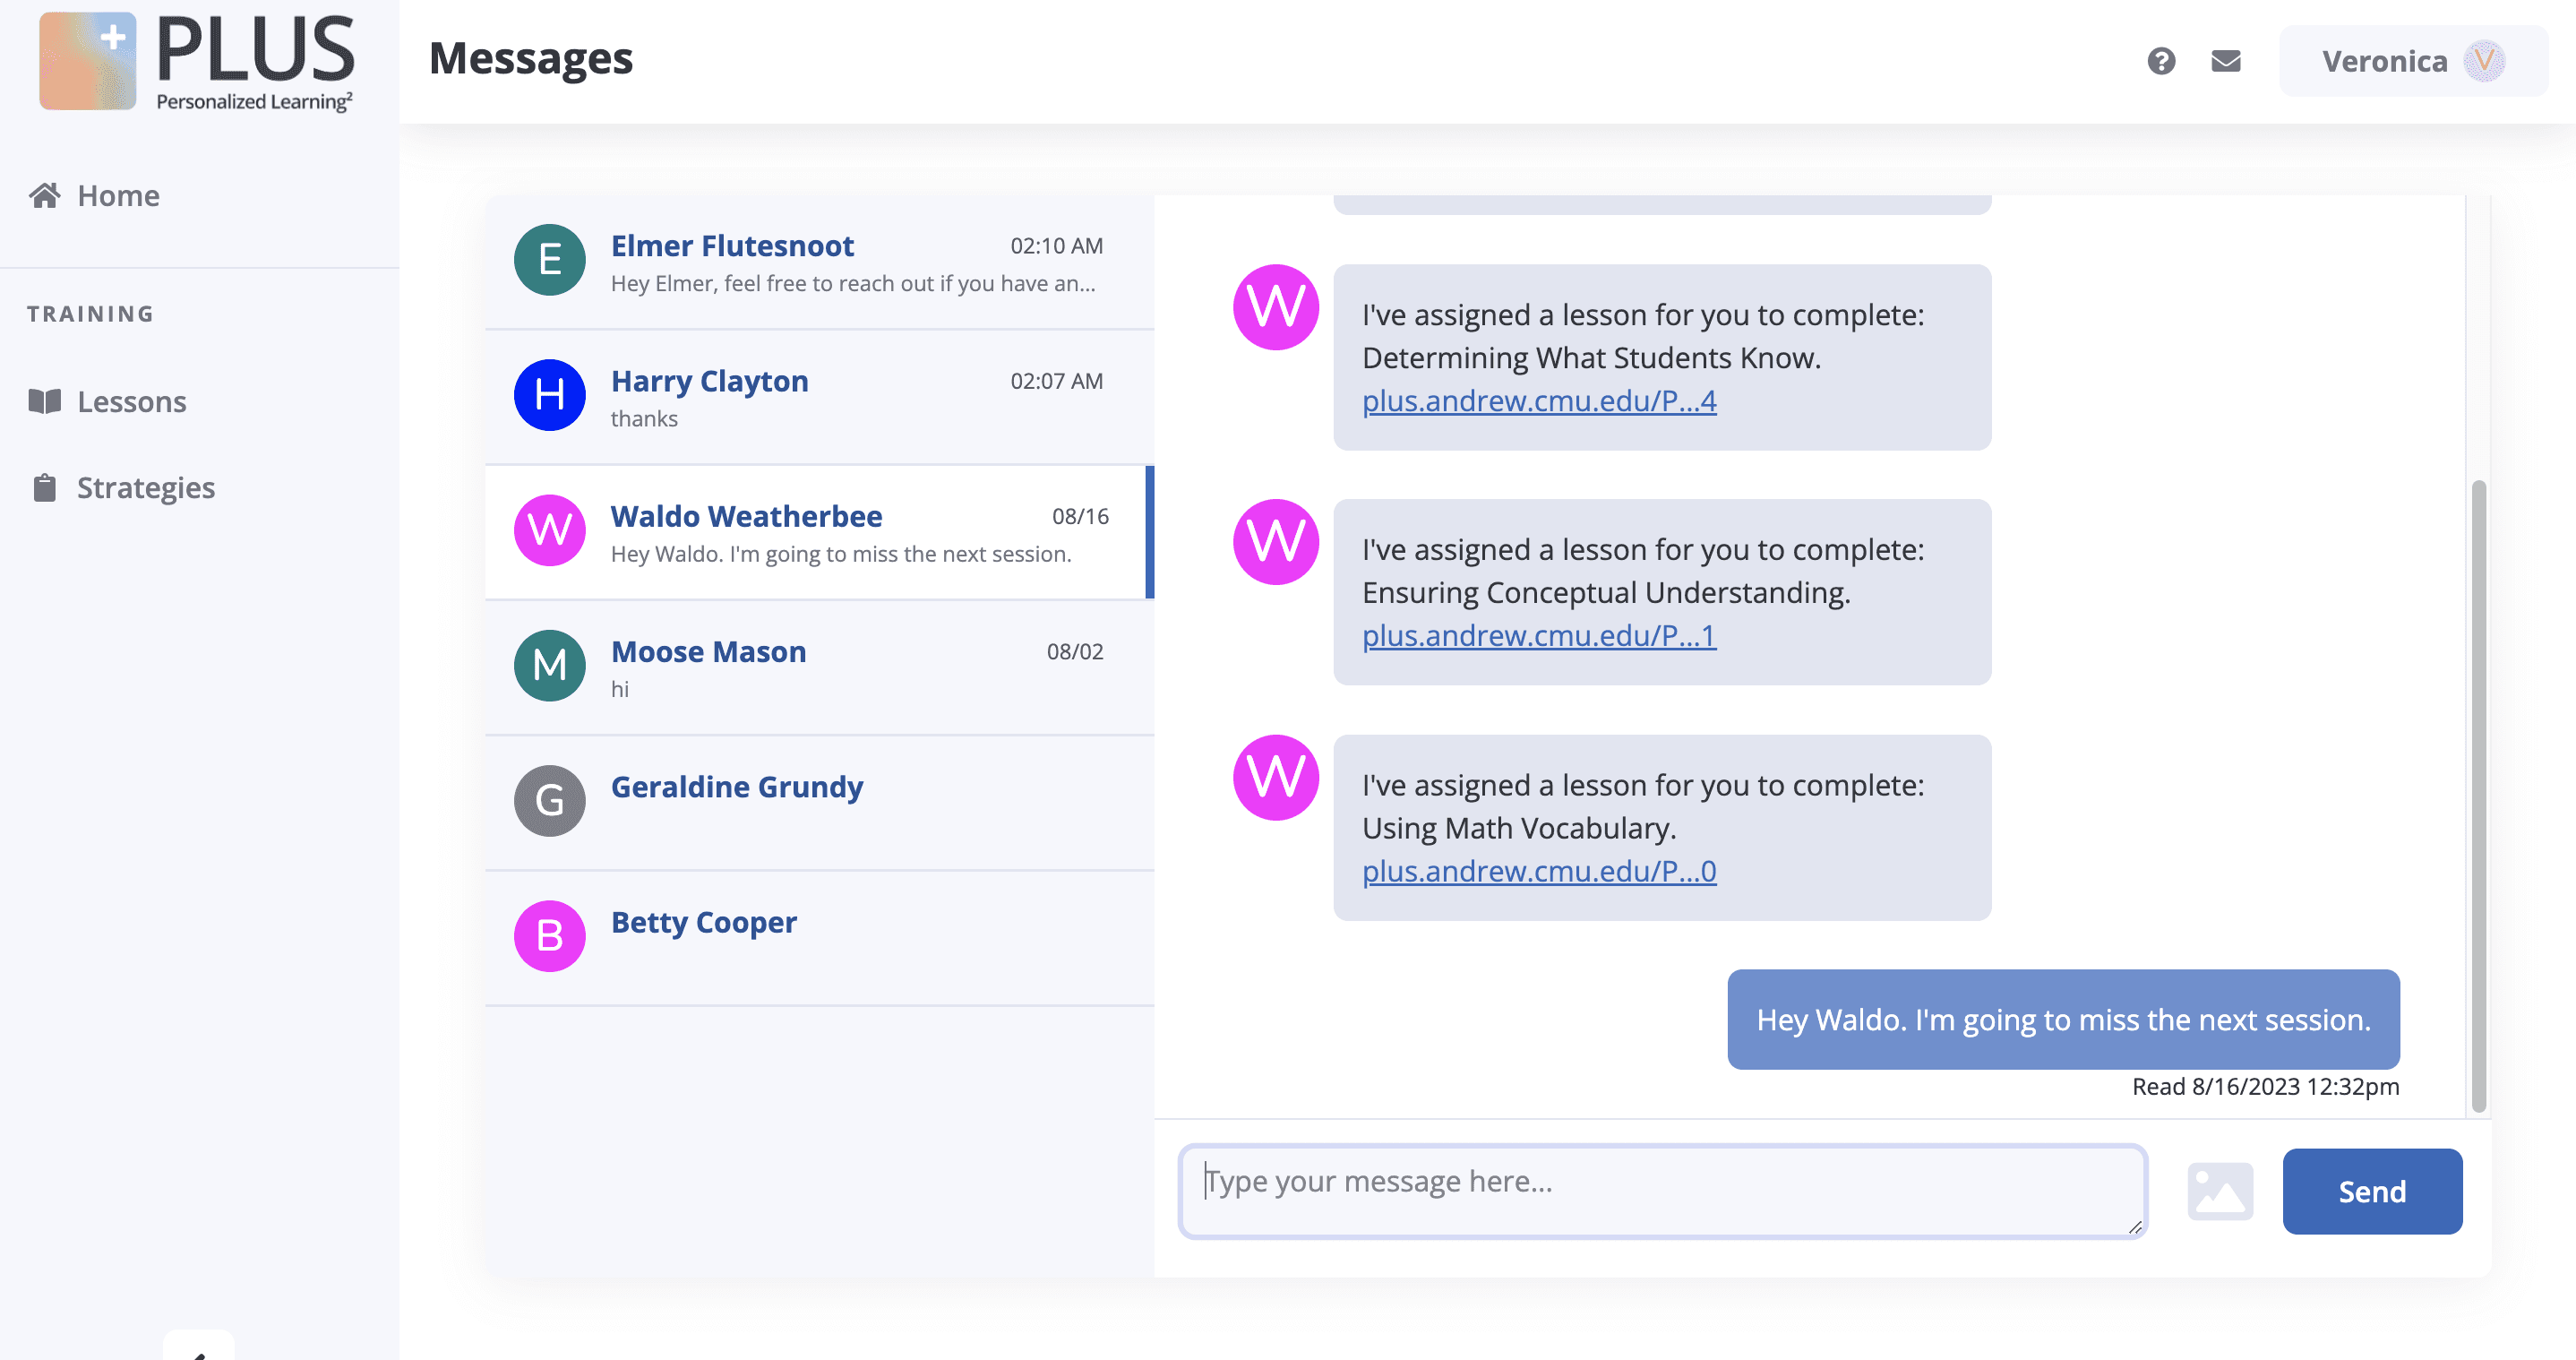This screenshot has height=1360, width=2576.
Task: Click Betty Cooper's pink B avatar
Action: (549, 936)
